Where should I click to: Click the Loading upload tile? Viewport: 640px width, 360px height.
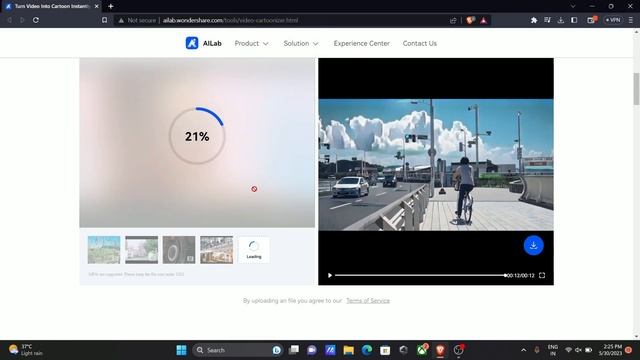(254, 250)
